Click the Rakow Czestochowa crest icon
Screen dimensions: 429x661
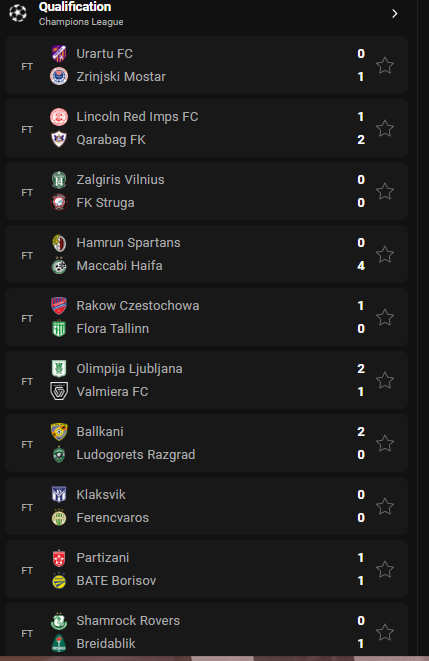pyautogui.click(x=59, y=306)
